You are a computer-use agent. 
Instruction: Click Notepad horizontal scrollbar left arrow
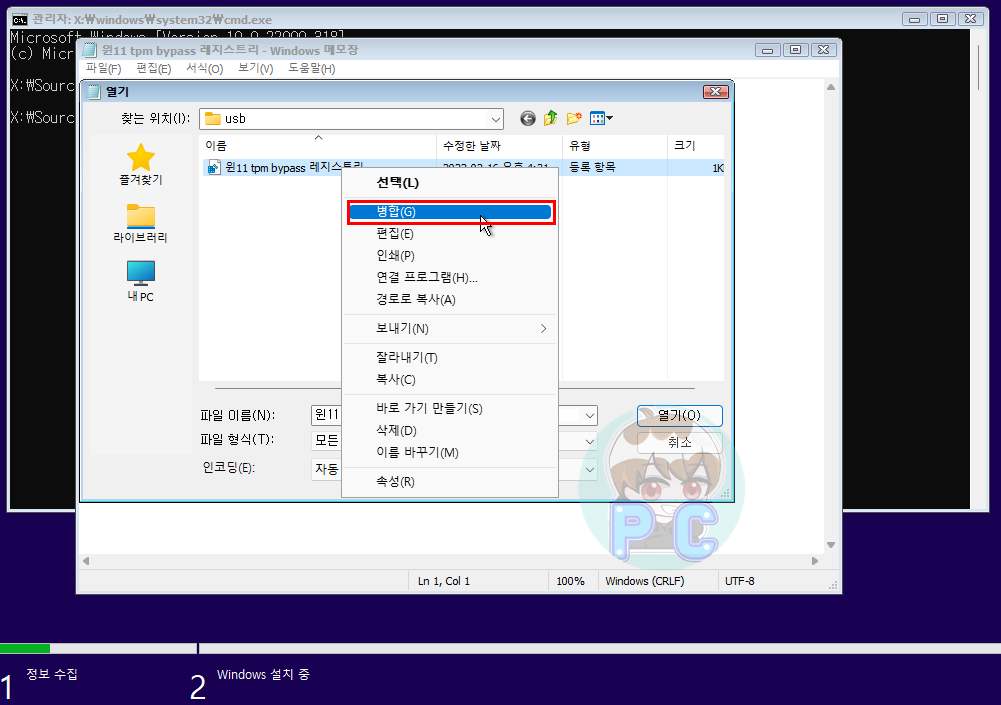(86, 561)
